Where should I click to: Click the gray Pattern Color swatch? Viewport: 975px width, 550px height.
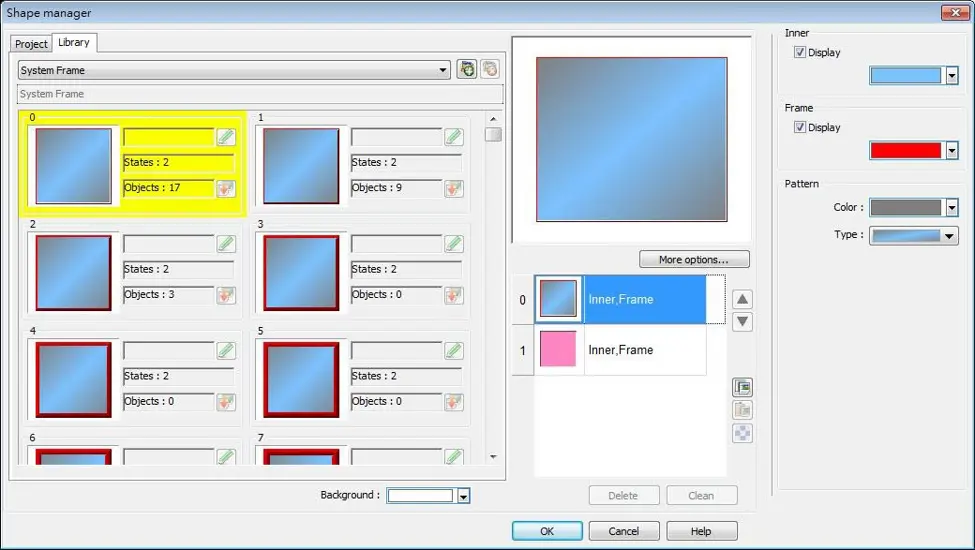(x=906, y=208)
